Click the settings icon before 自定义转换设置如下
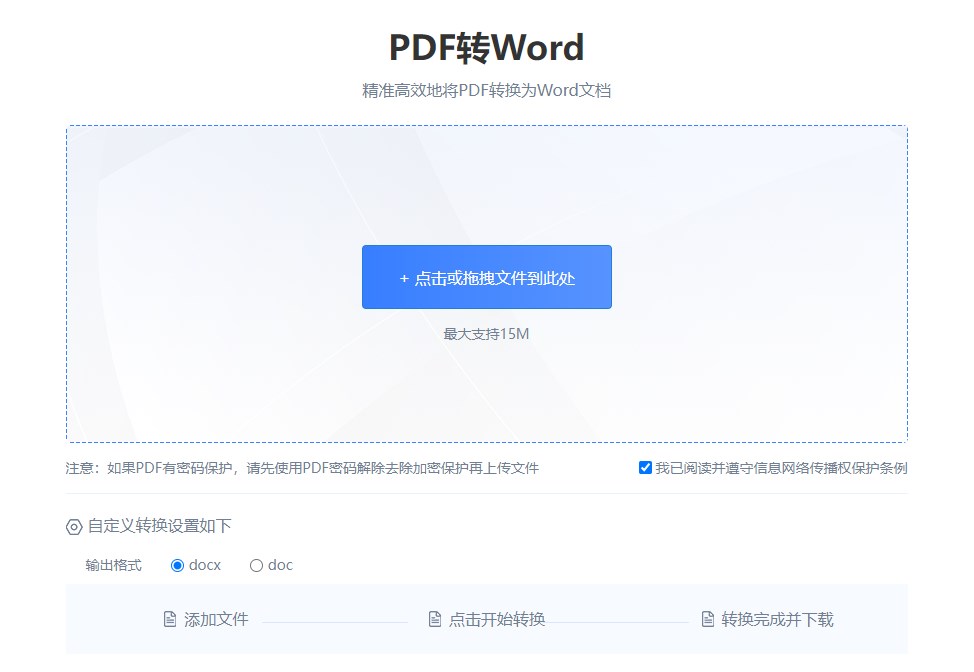Screen dimensions: 974x672 tap(72, 525)
